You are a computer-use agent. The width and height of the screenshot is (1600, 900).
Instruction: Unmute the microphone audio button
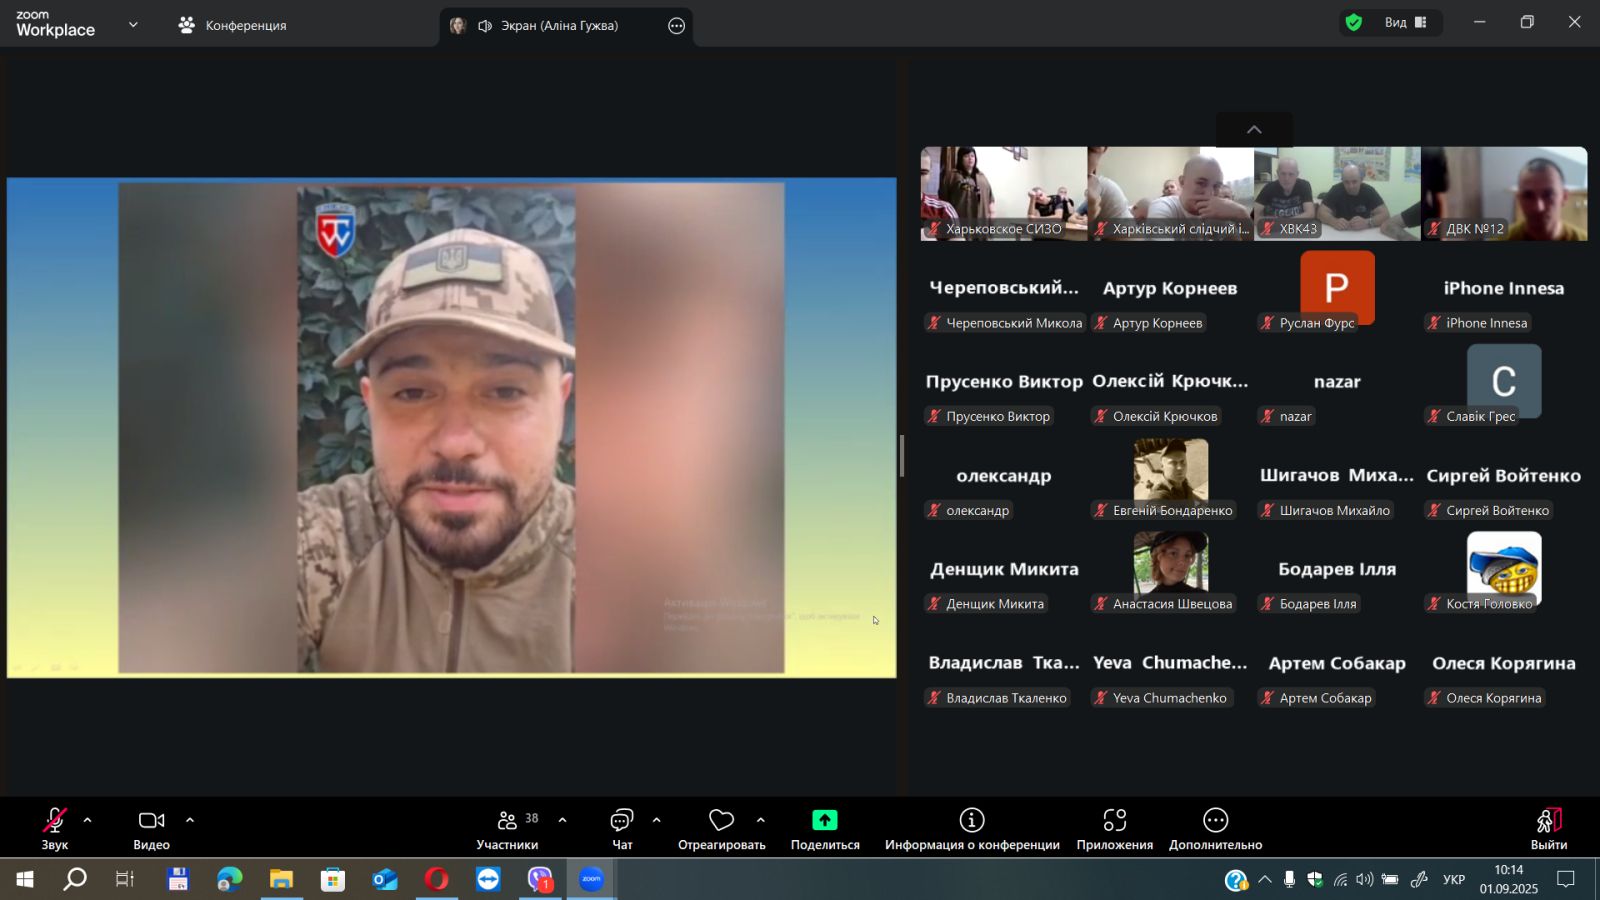click(54, 821)
